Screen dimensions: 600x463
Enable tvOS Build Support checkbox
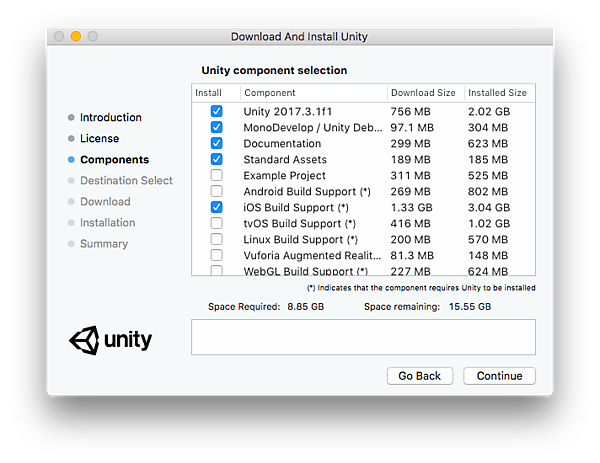tap(216, 223)
